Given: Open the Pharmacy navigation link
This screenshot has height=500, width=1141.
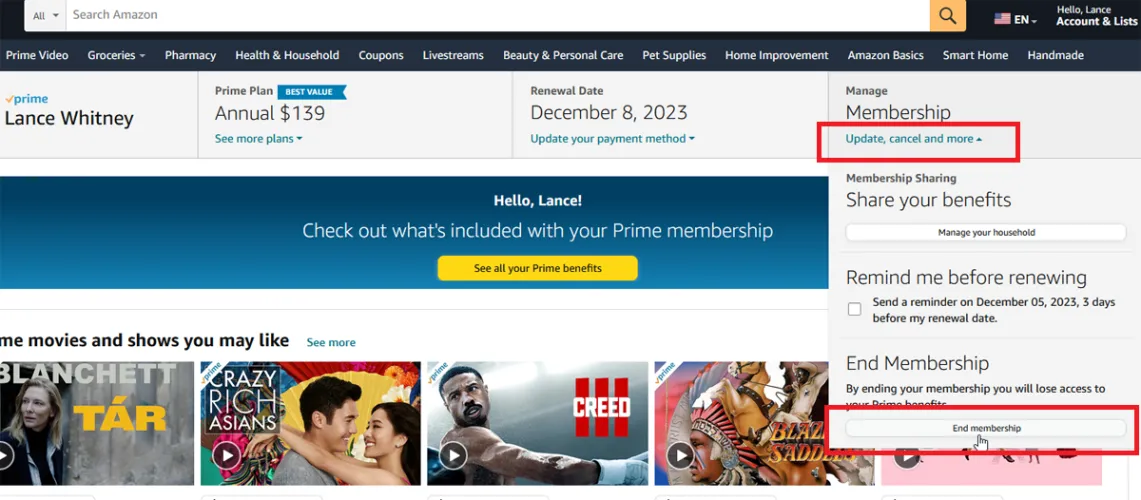Looking at the screenshot, I should click(190, 55).
